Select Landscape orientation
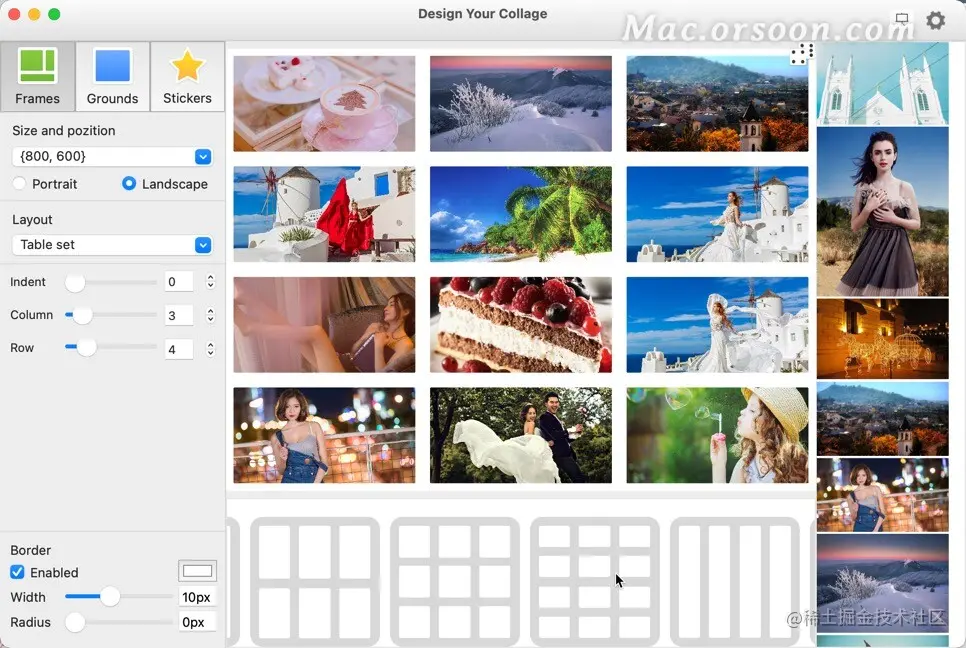The image size is (966, 648). point(129,184)
